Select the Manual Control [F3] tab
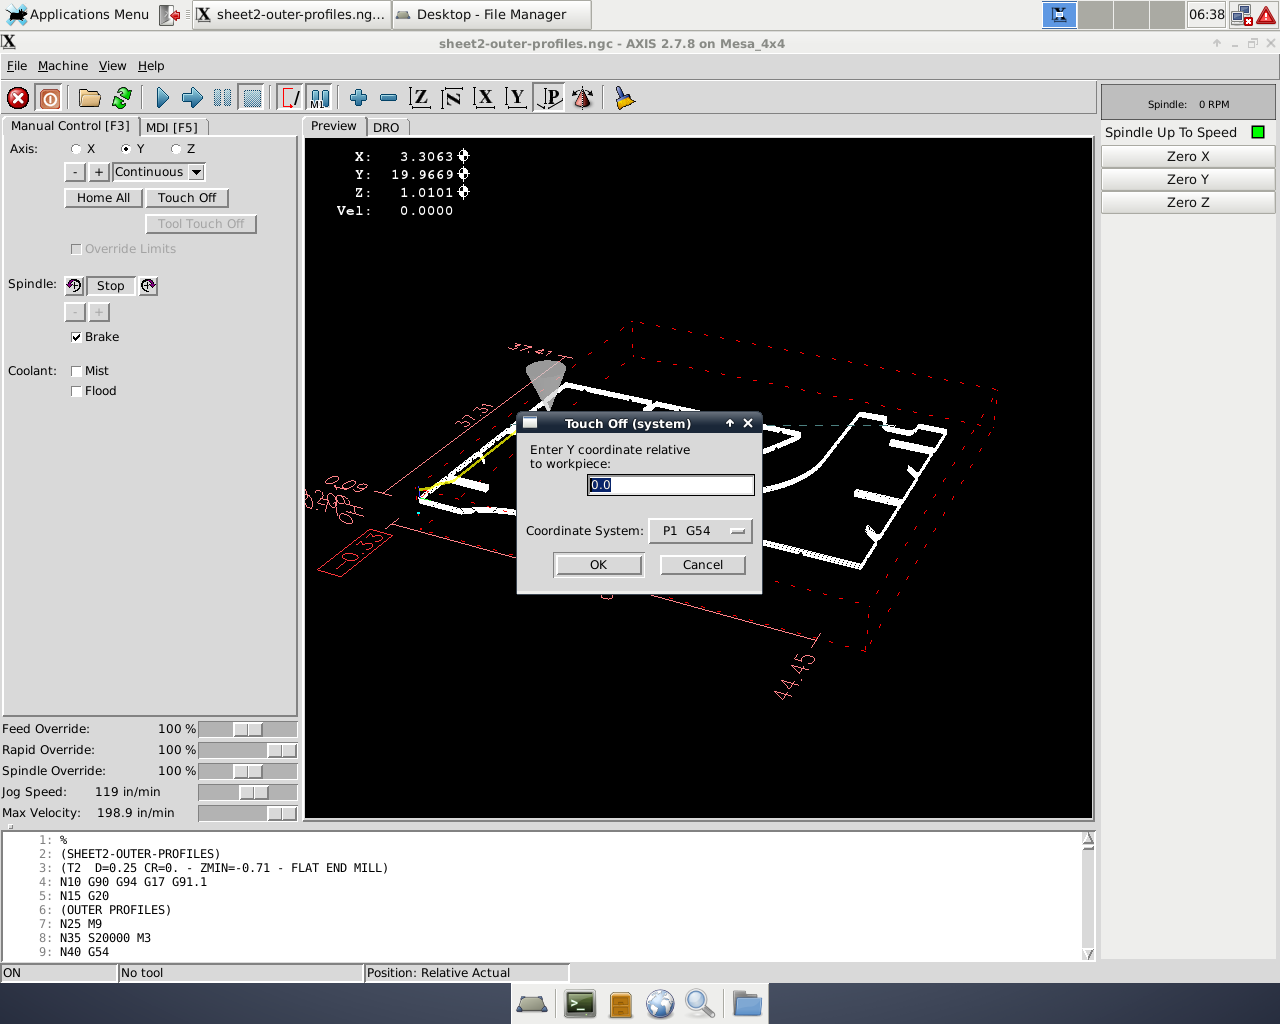The image size is (1280, 1024). tap(70, 126)
